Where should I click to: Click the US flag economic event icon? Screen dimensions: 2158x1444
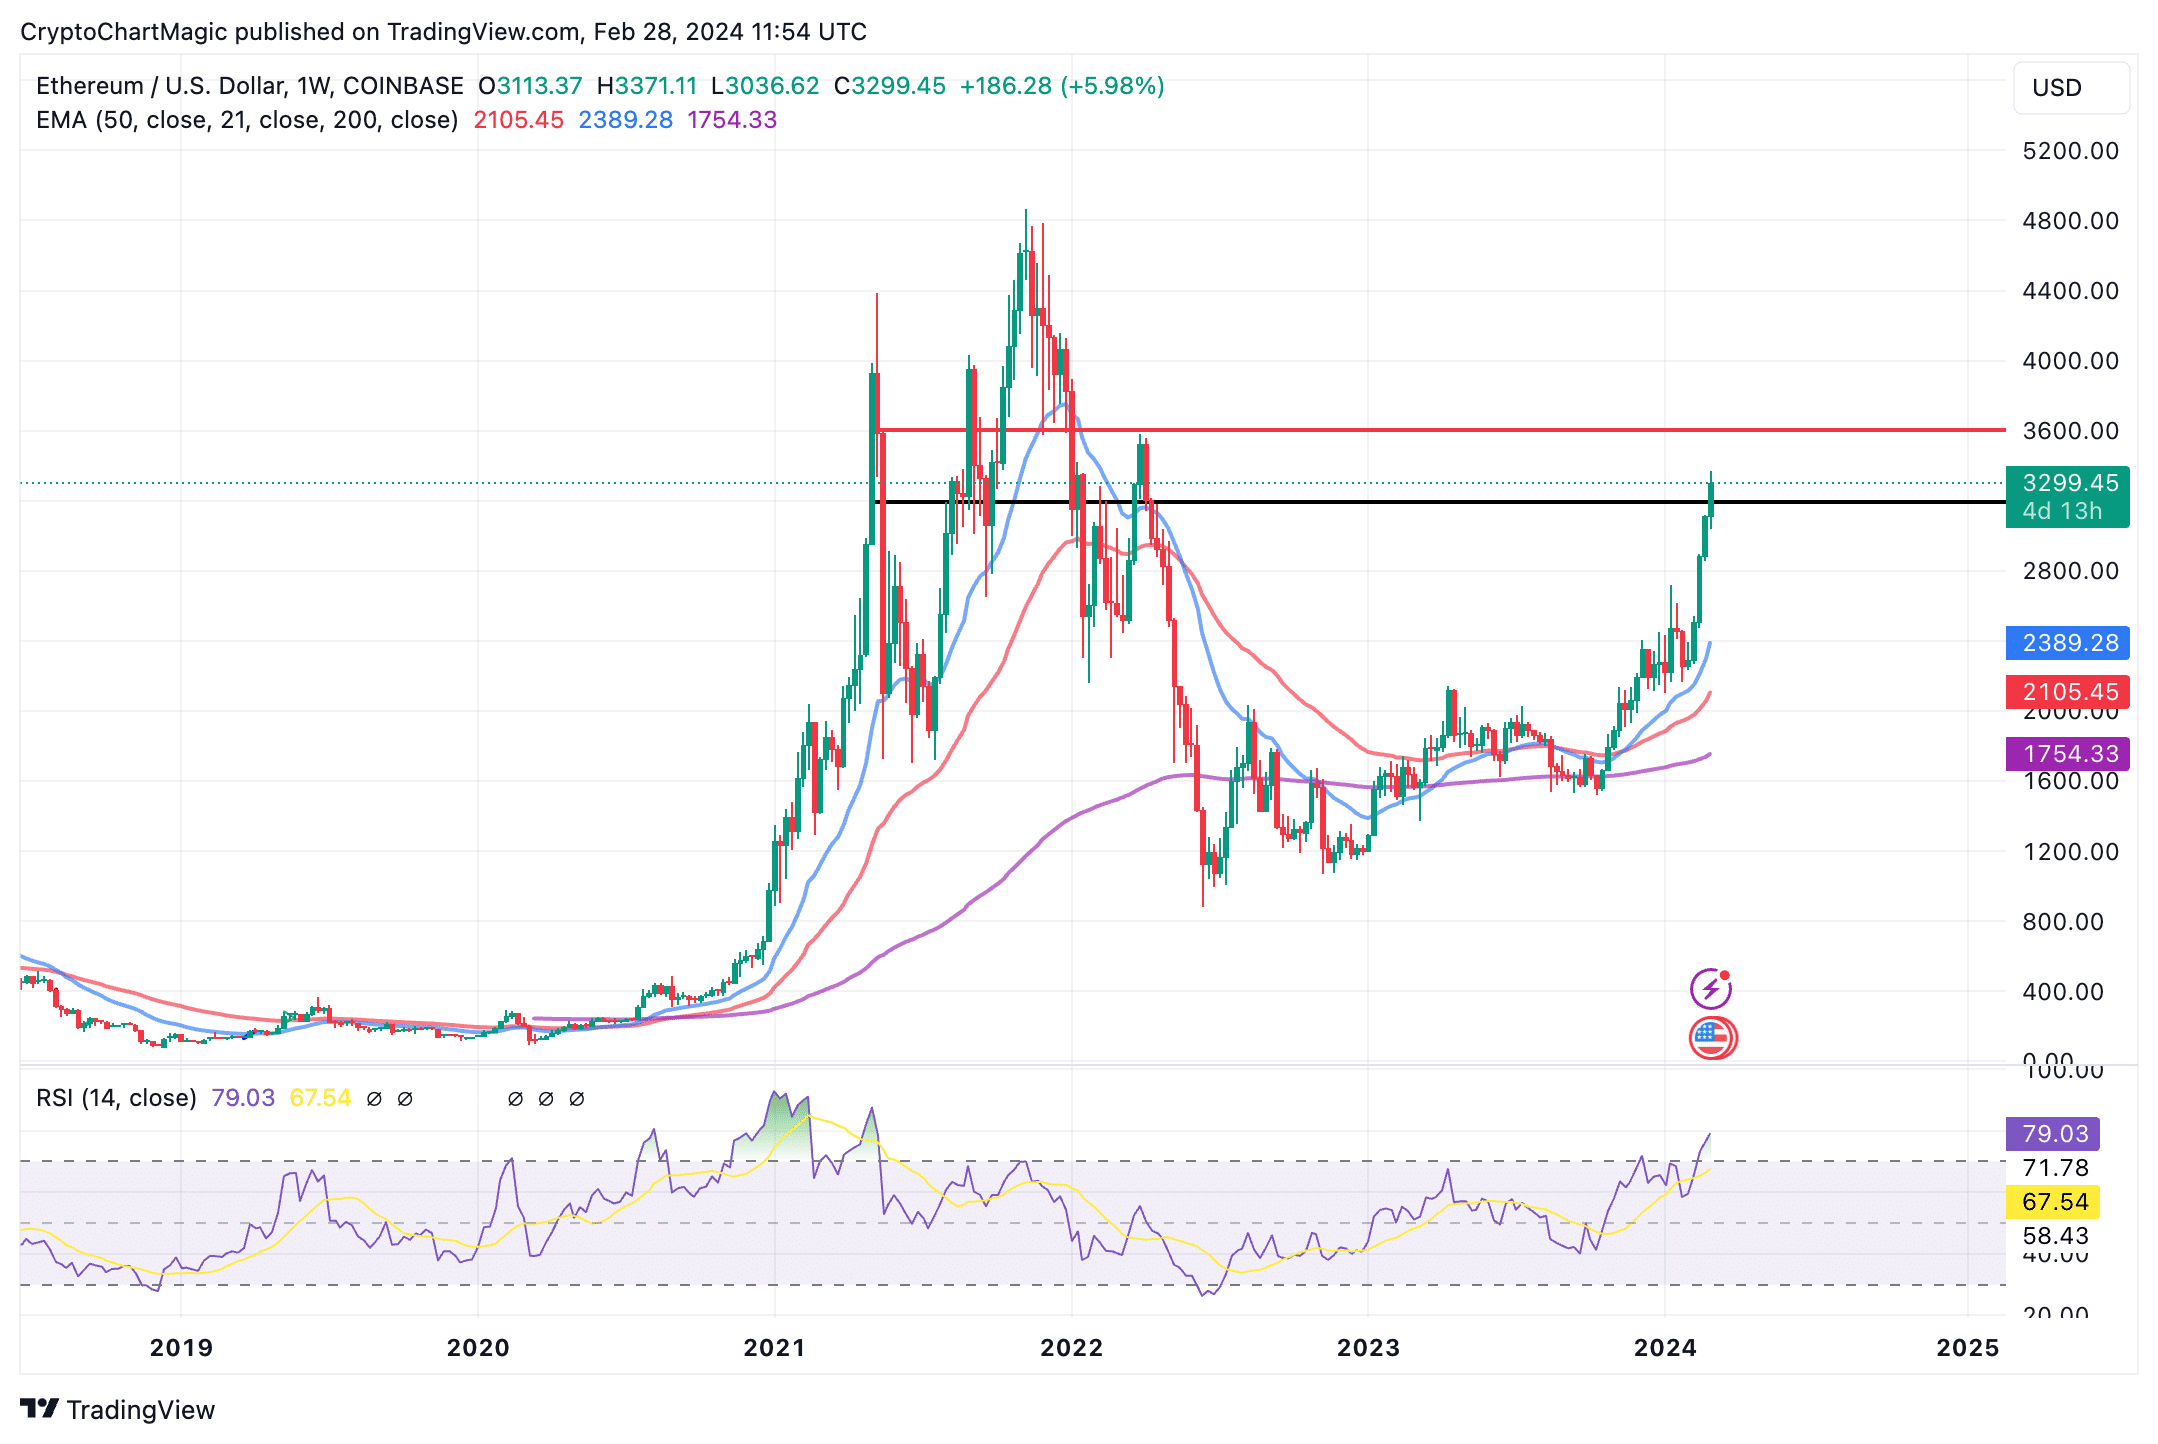(x=1713, y=1037)
